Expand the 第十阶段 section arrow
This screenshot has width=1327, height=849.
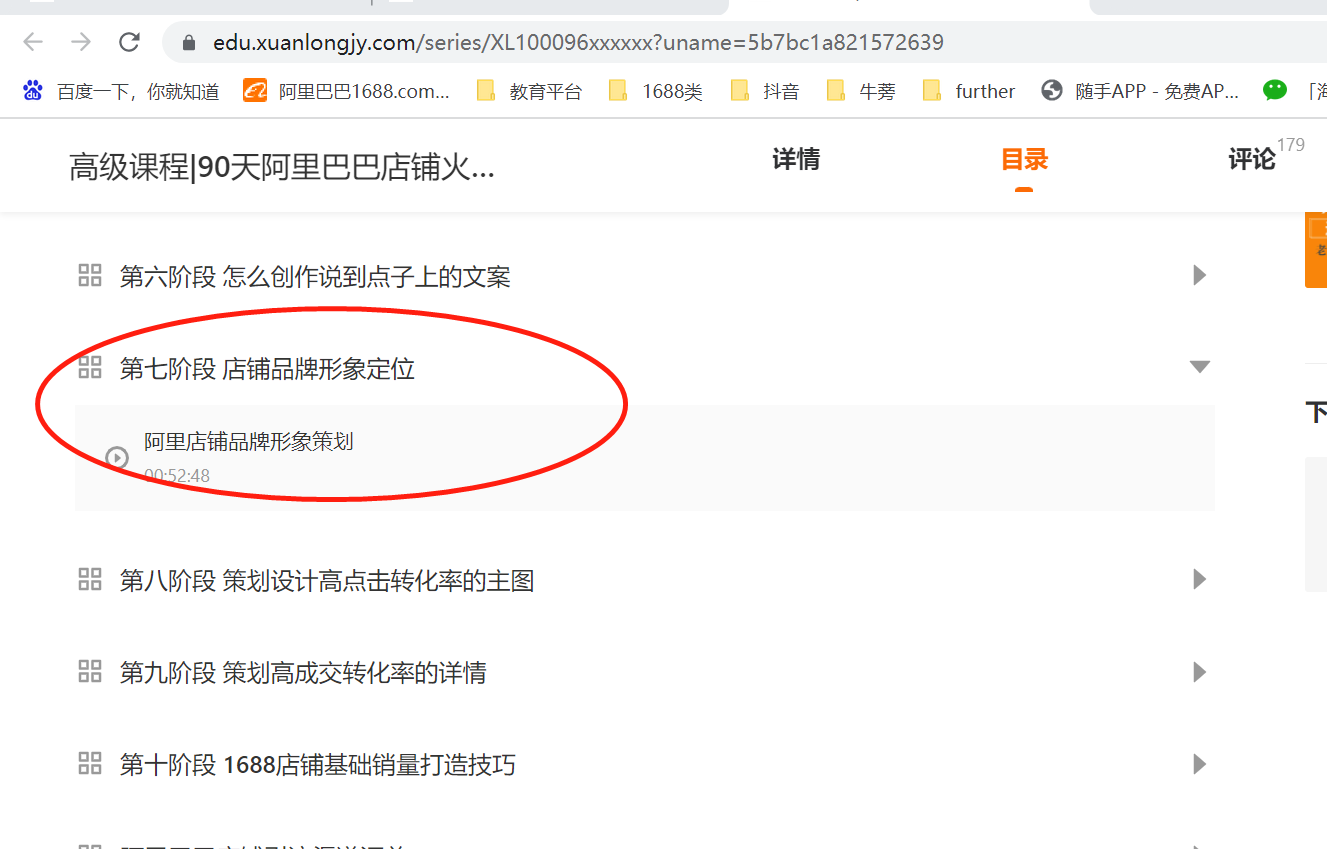(x=1199, y=765)
